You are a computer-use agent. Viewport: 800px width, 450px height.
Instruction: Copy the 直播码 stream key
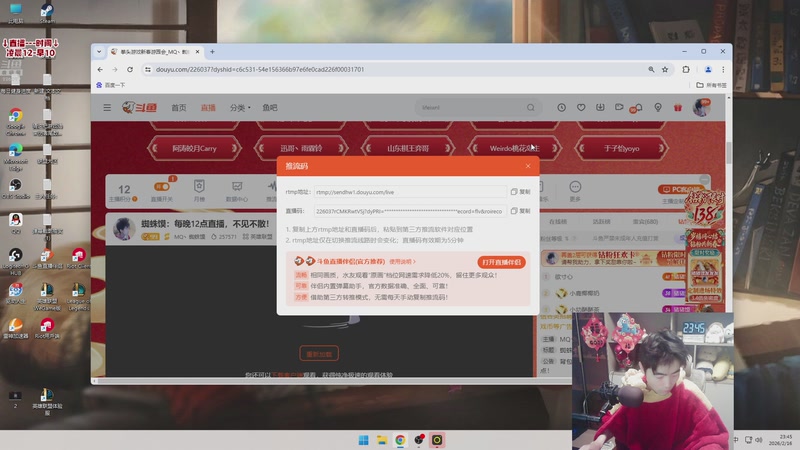point(520,211)
